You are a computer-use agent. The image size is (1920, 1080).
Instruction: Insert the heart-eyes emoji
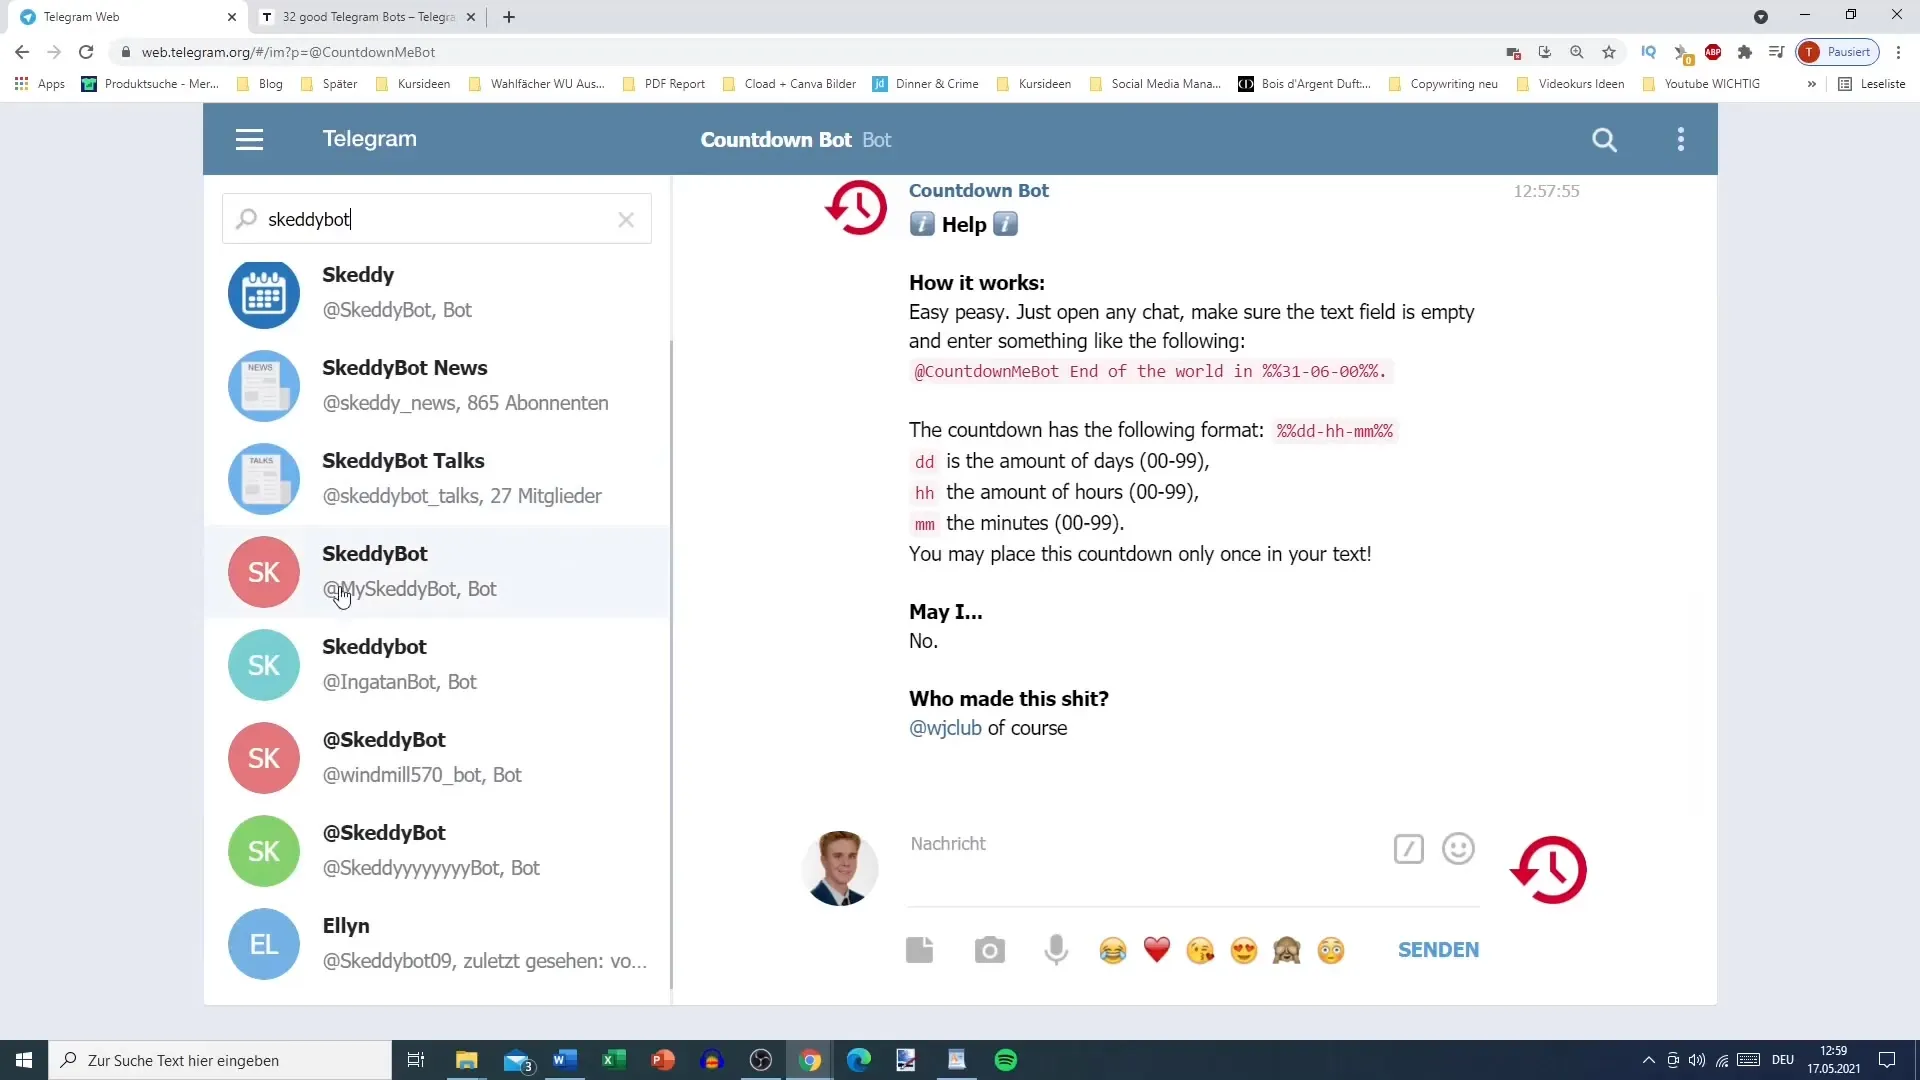[x=1244, y=950]
